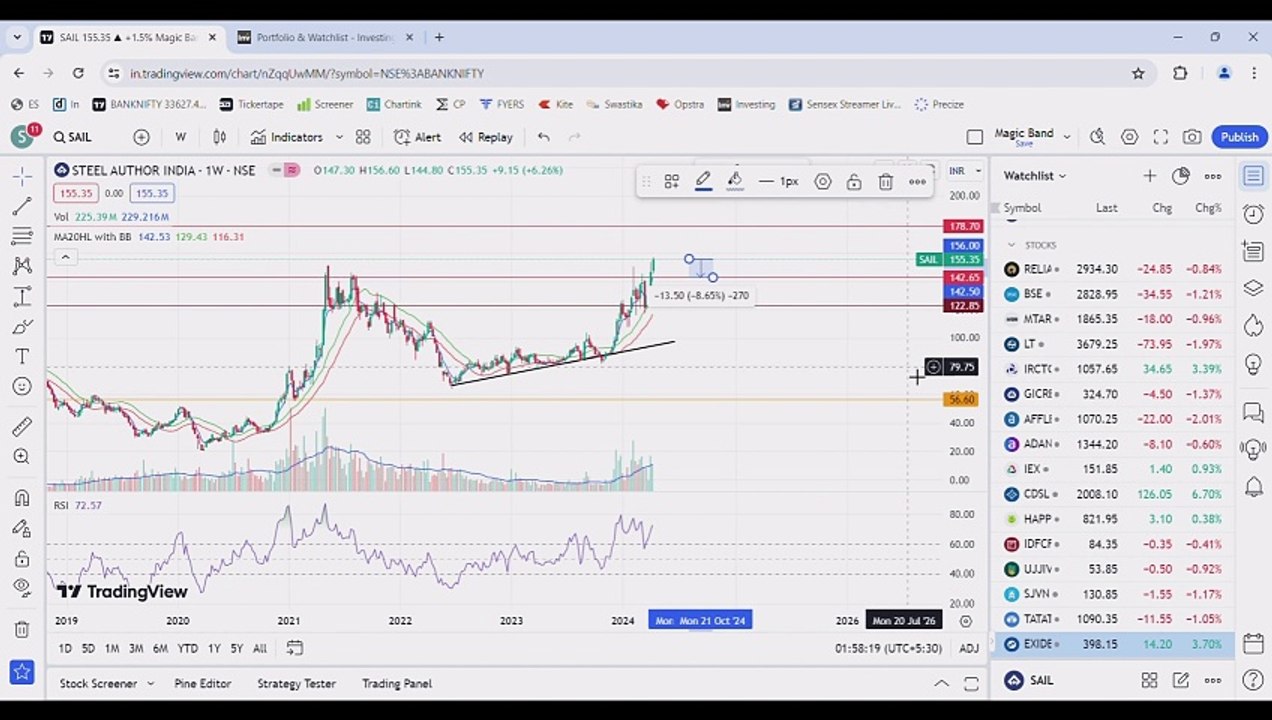The height and width of the screenshot is (720, 1272).
Task: Collapse the bottom panel chevron
Action: [x=941, y=684]
